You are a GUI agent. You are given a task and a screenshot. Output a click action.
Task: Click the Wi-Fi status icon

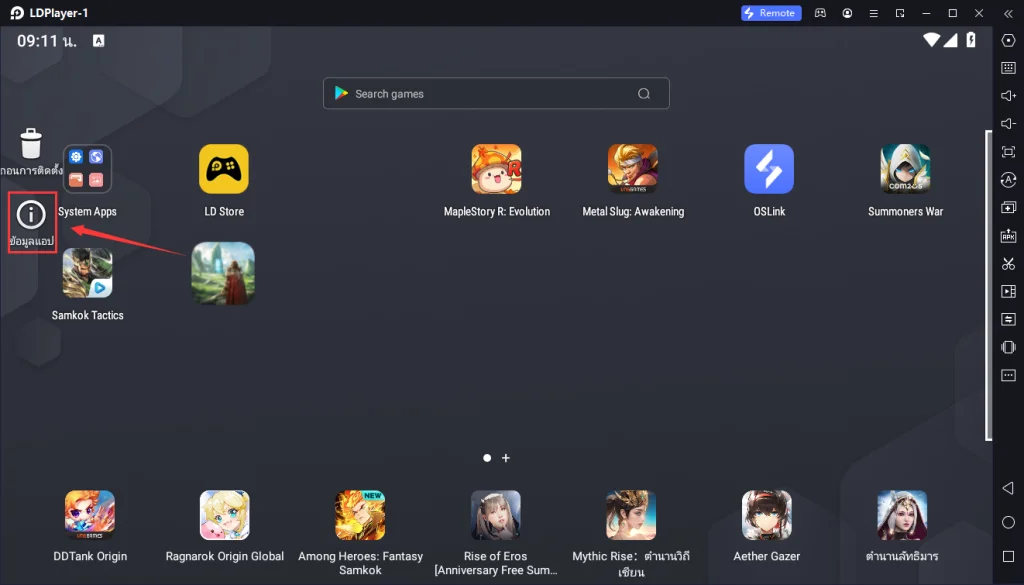click(931, 40)
